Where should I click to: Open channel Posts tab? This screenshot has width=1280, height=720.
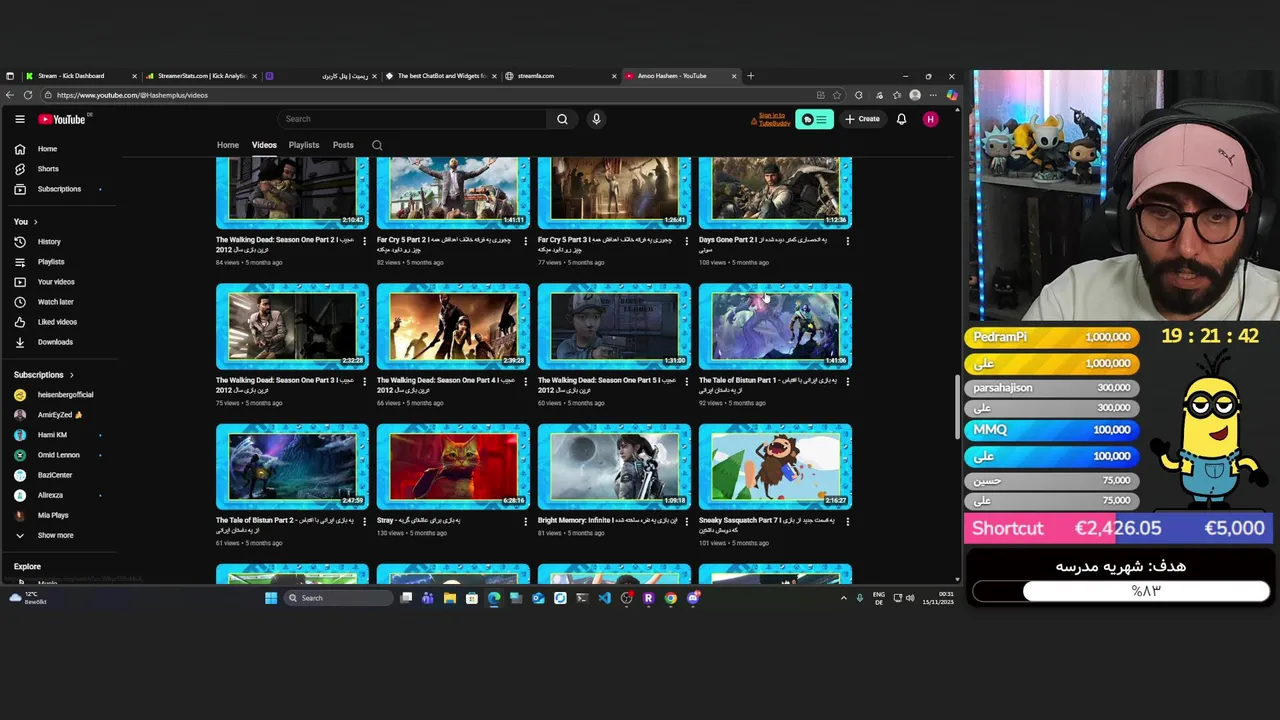[x=343, y=145]
